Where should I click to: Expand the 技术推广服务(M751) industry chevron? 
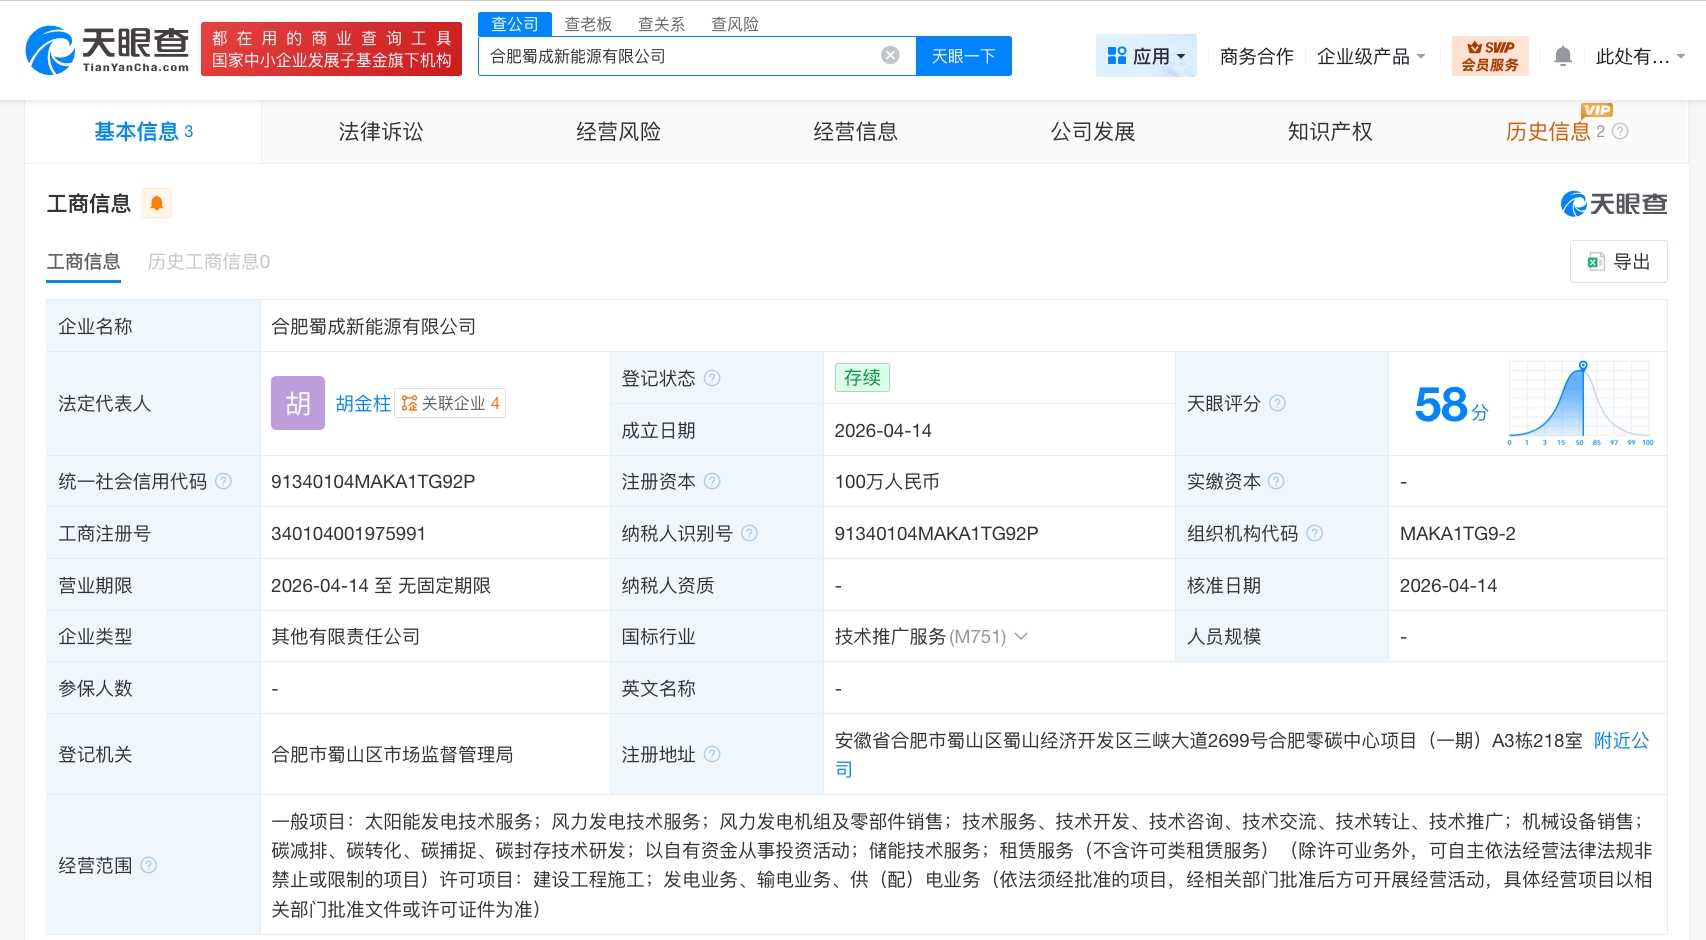[x=1021, y=636]
